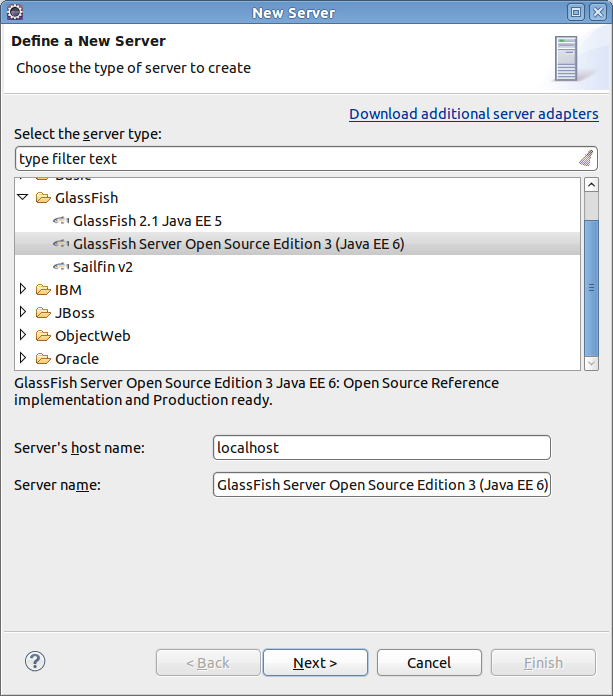Click the < Back button
The height and width of the screenshot is (696, 613).
208,663
